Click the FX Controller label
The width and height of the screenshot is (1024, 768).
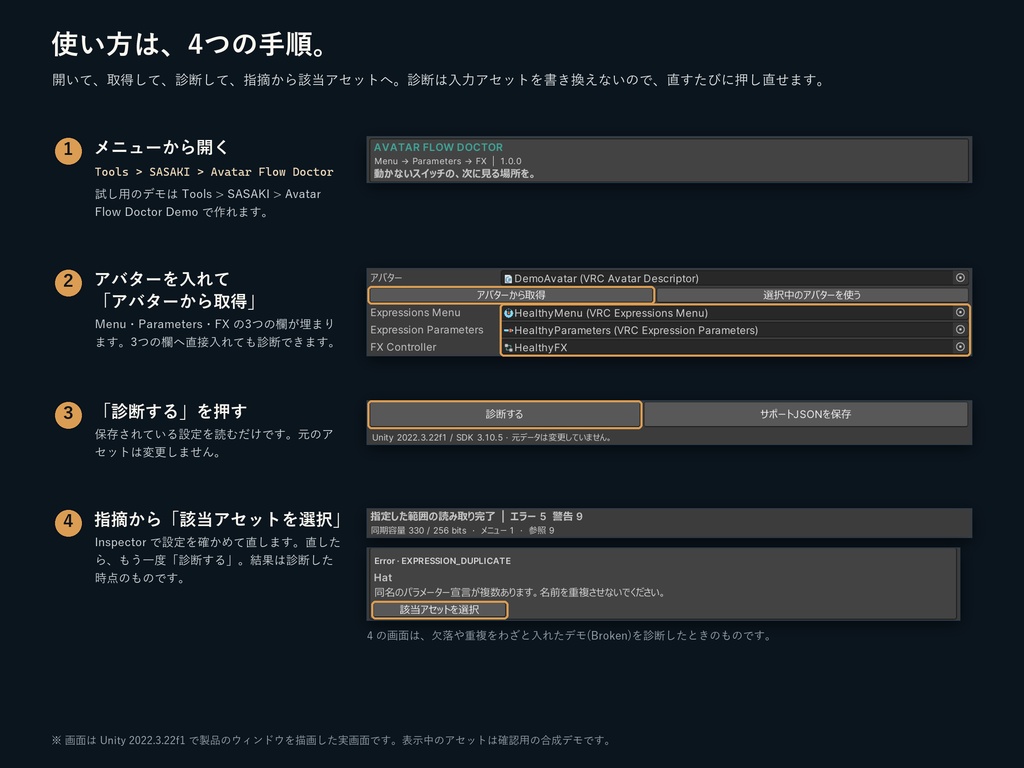pos(403,347)
